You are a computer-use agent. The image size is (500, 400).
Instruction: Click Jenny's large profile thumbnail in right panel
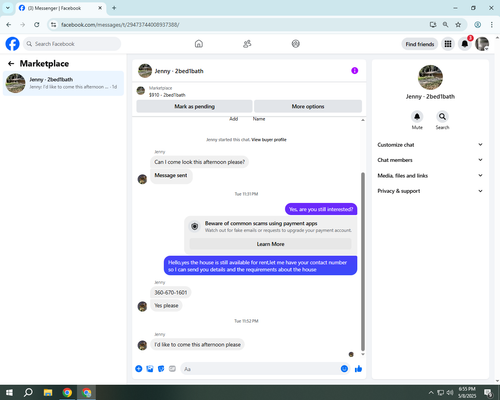[x=430, y=77]
